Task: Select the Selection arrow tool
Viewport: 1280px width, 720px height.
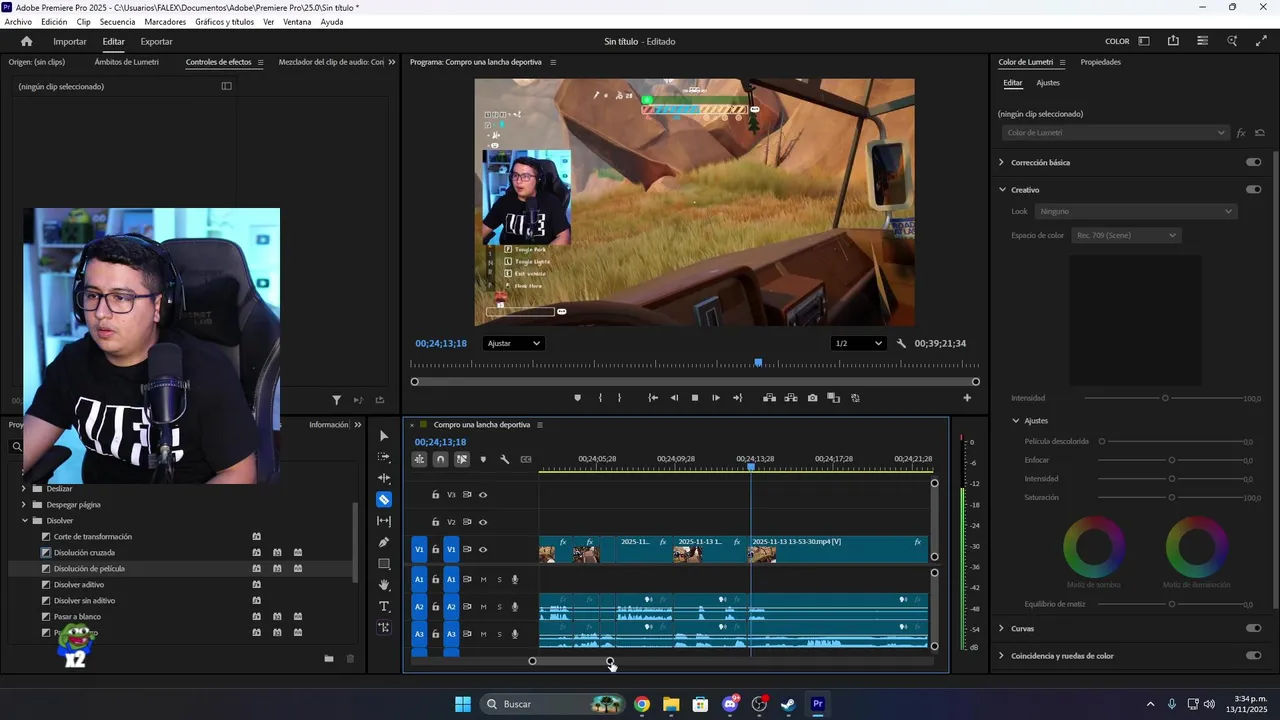Action: 384,436
